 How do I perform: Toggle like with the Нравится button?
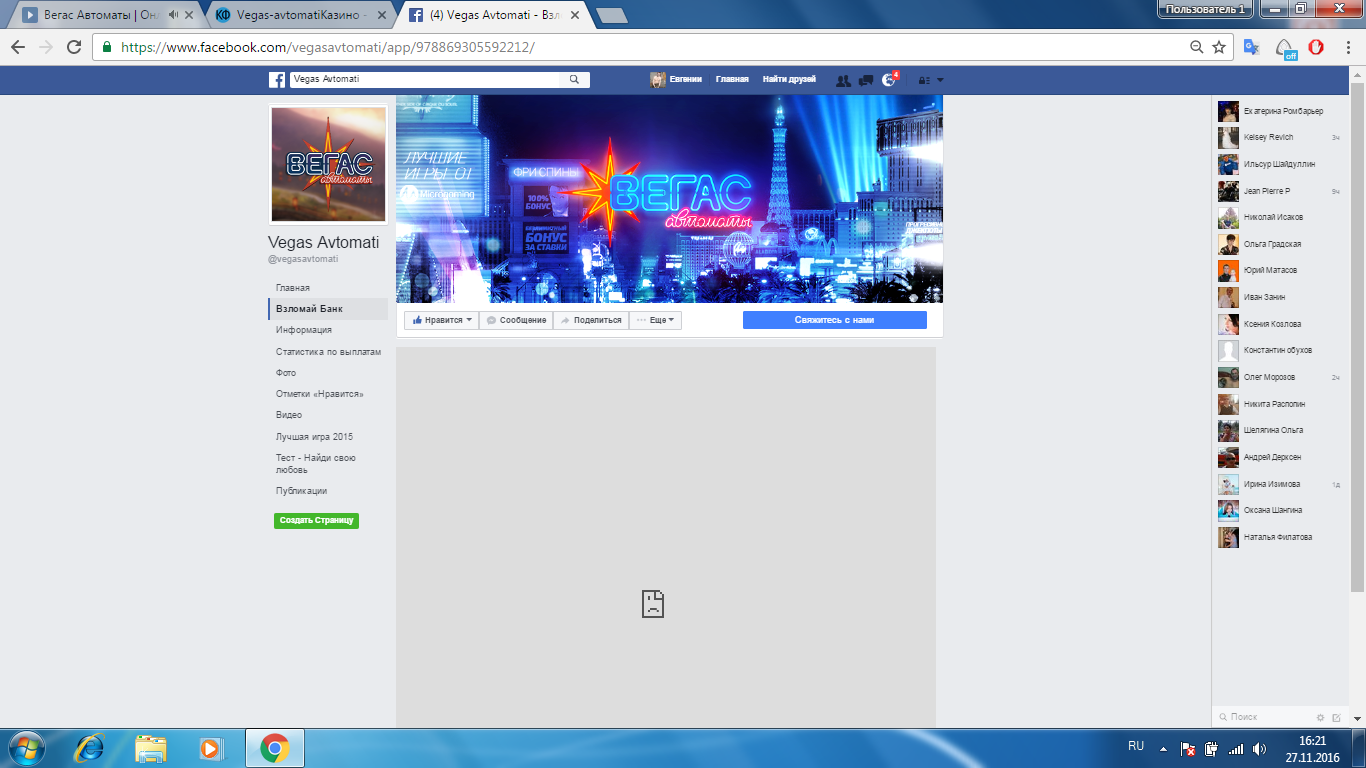coord(441,320)
